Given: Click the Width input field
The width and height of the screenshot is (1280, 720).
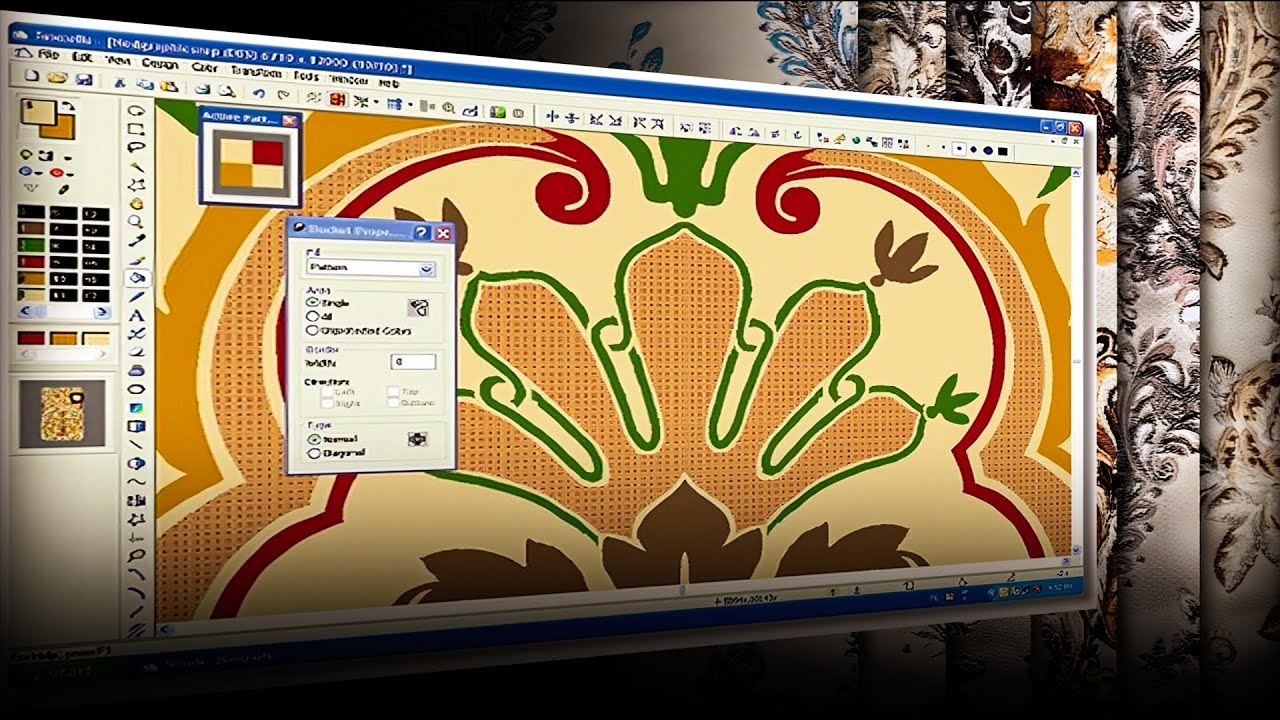Looking at the screenshot, I should click(412, 362).
